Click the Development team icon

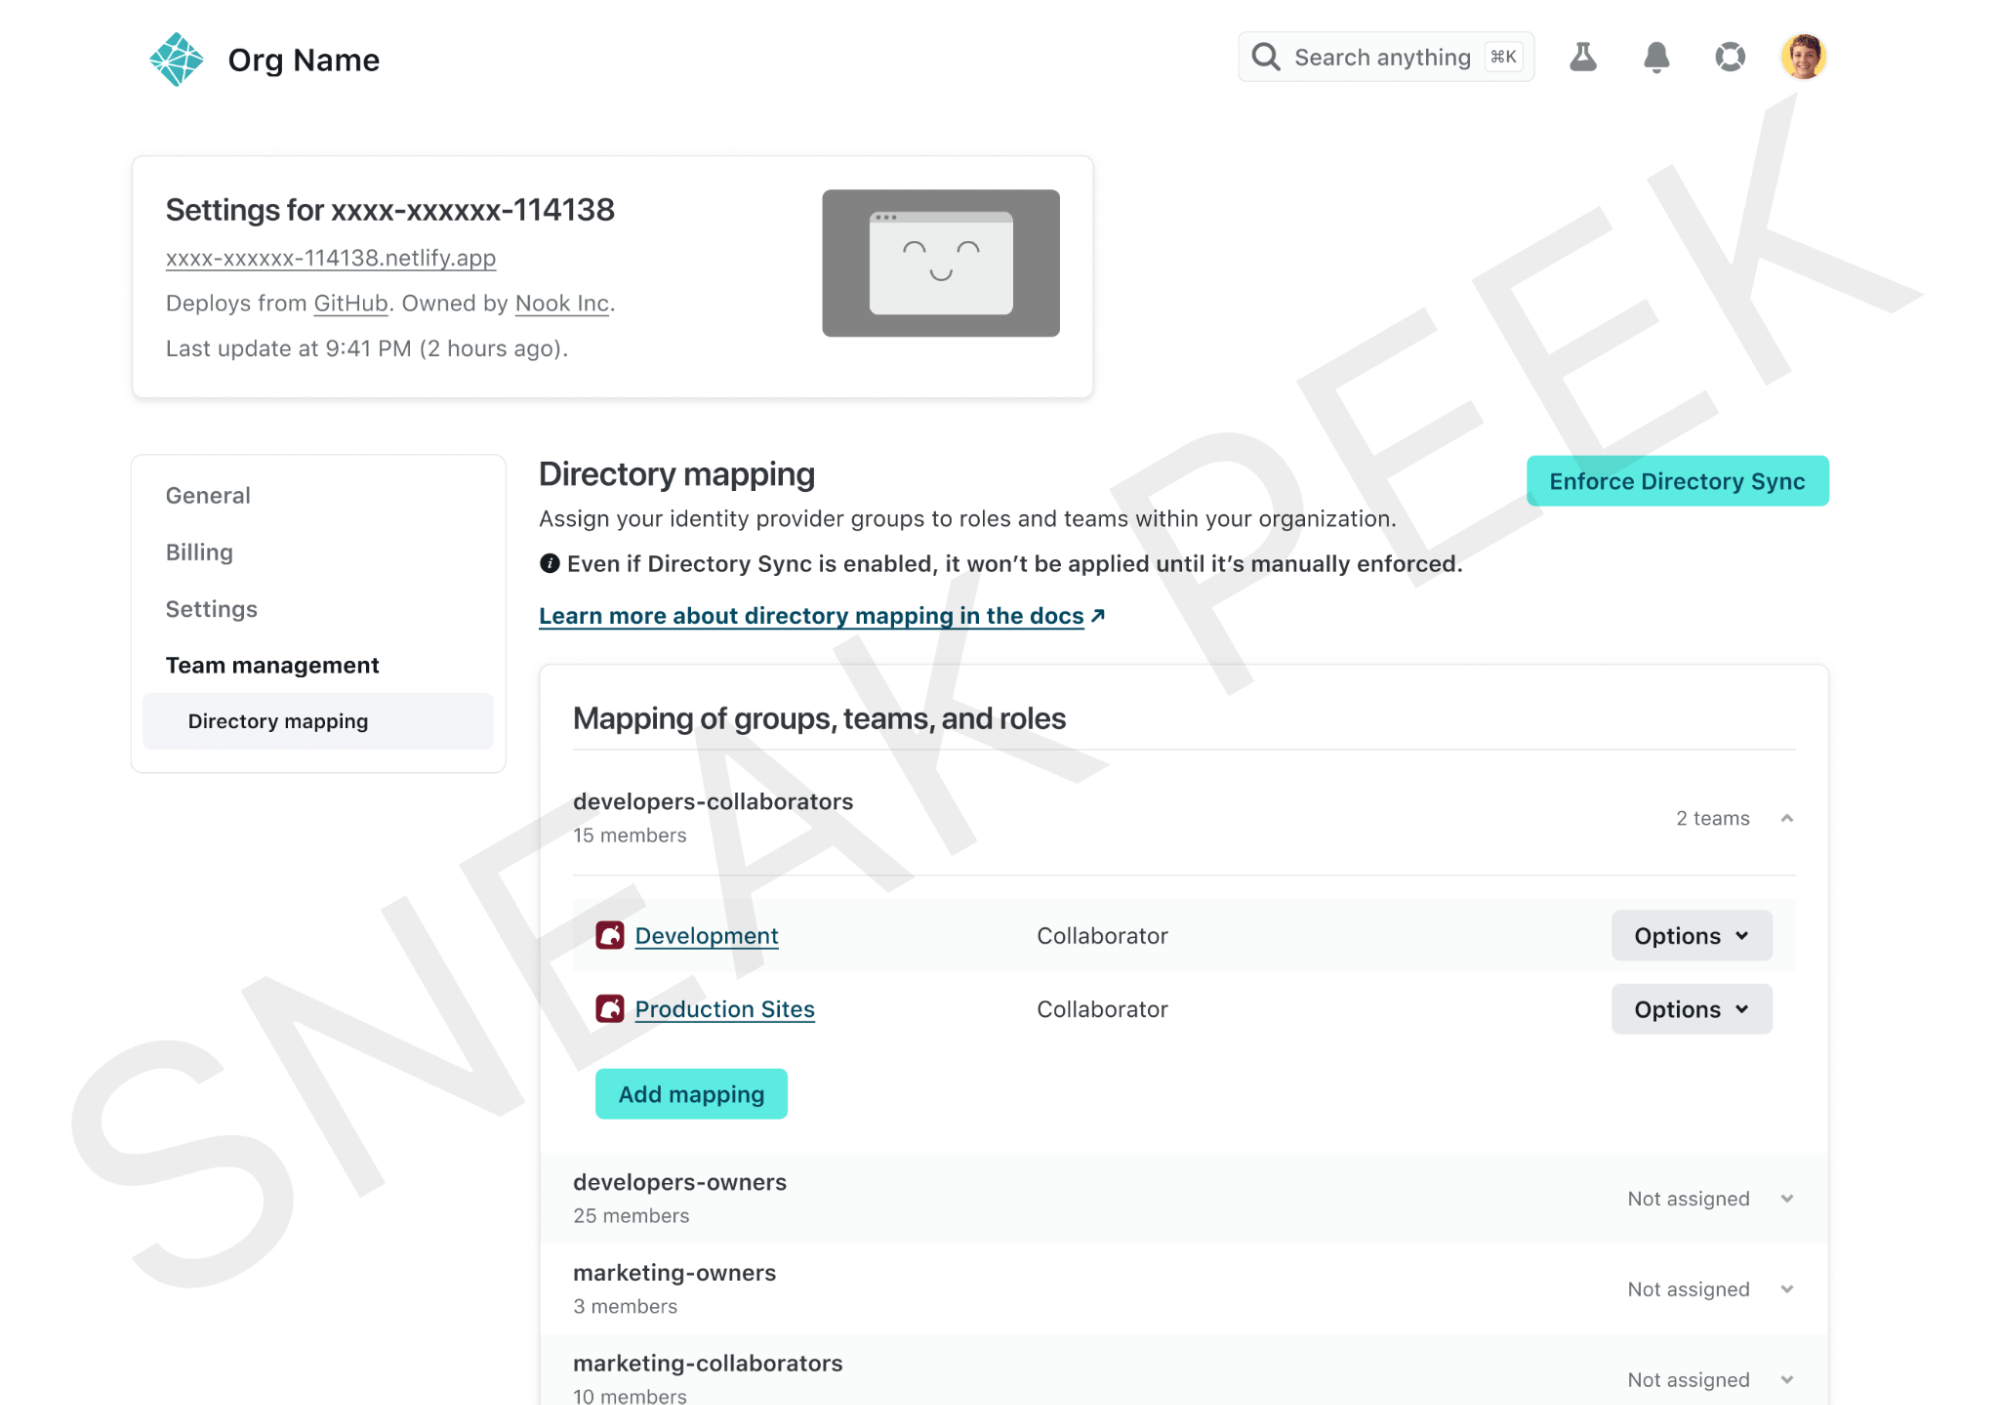click(609, 935)
